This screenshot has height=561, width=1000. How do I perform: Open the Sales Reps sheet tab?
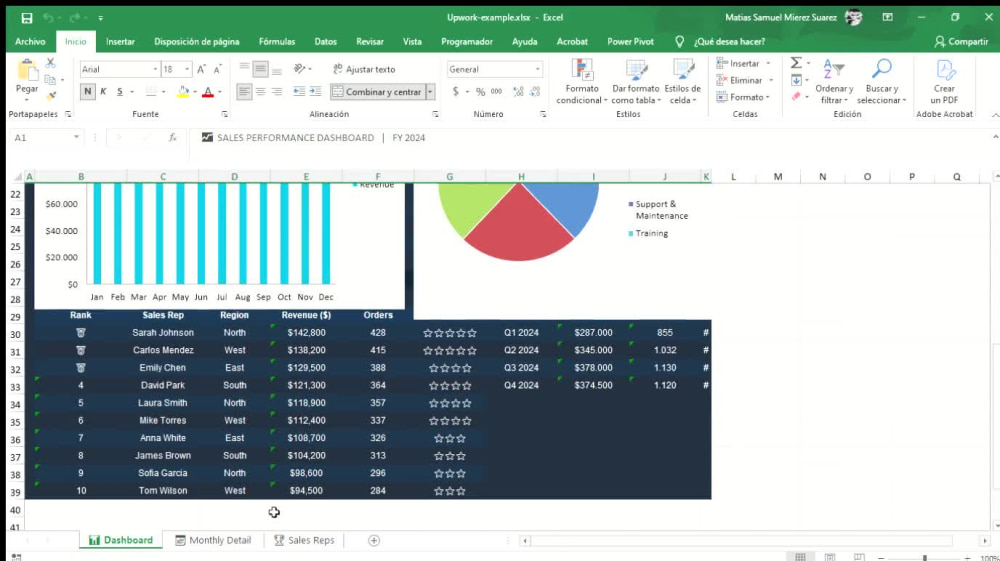coord(304,541)
